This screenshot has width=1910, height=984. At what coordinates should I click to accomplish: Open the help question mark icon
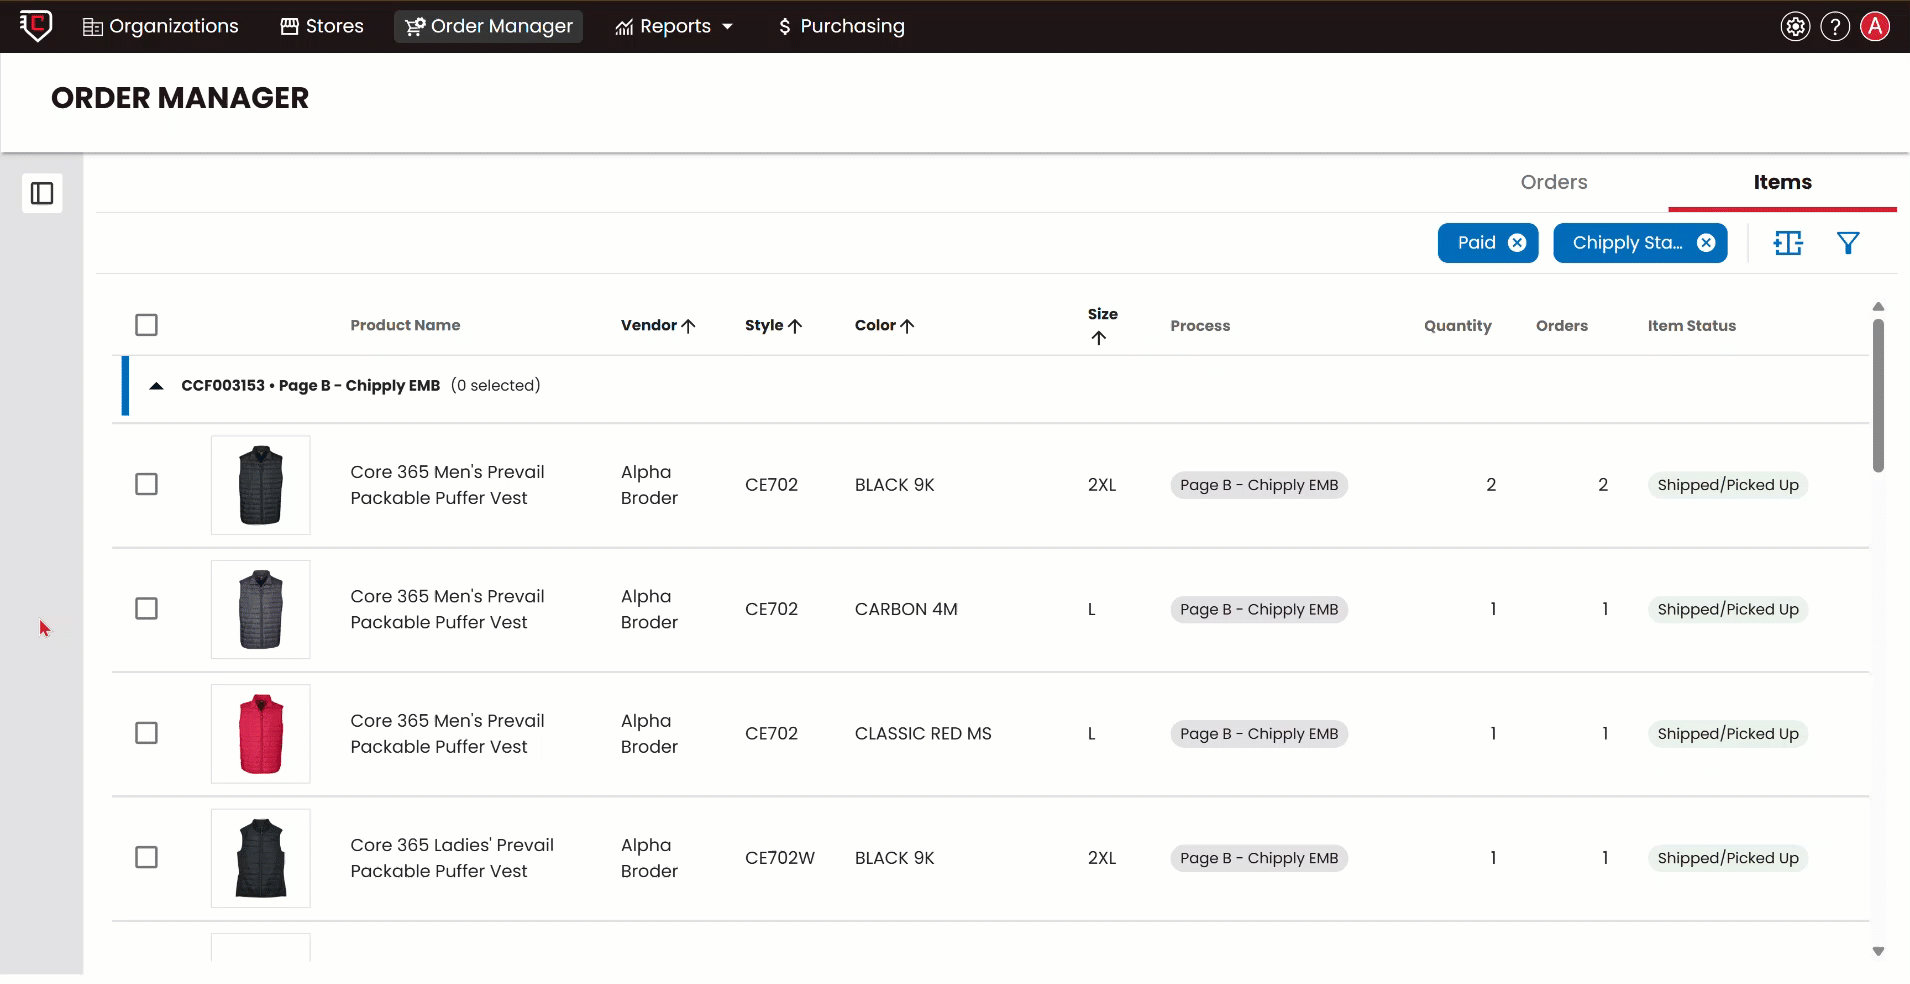[1835, 27]
